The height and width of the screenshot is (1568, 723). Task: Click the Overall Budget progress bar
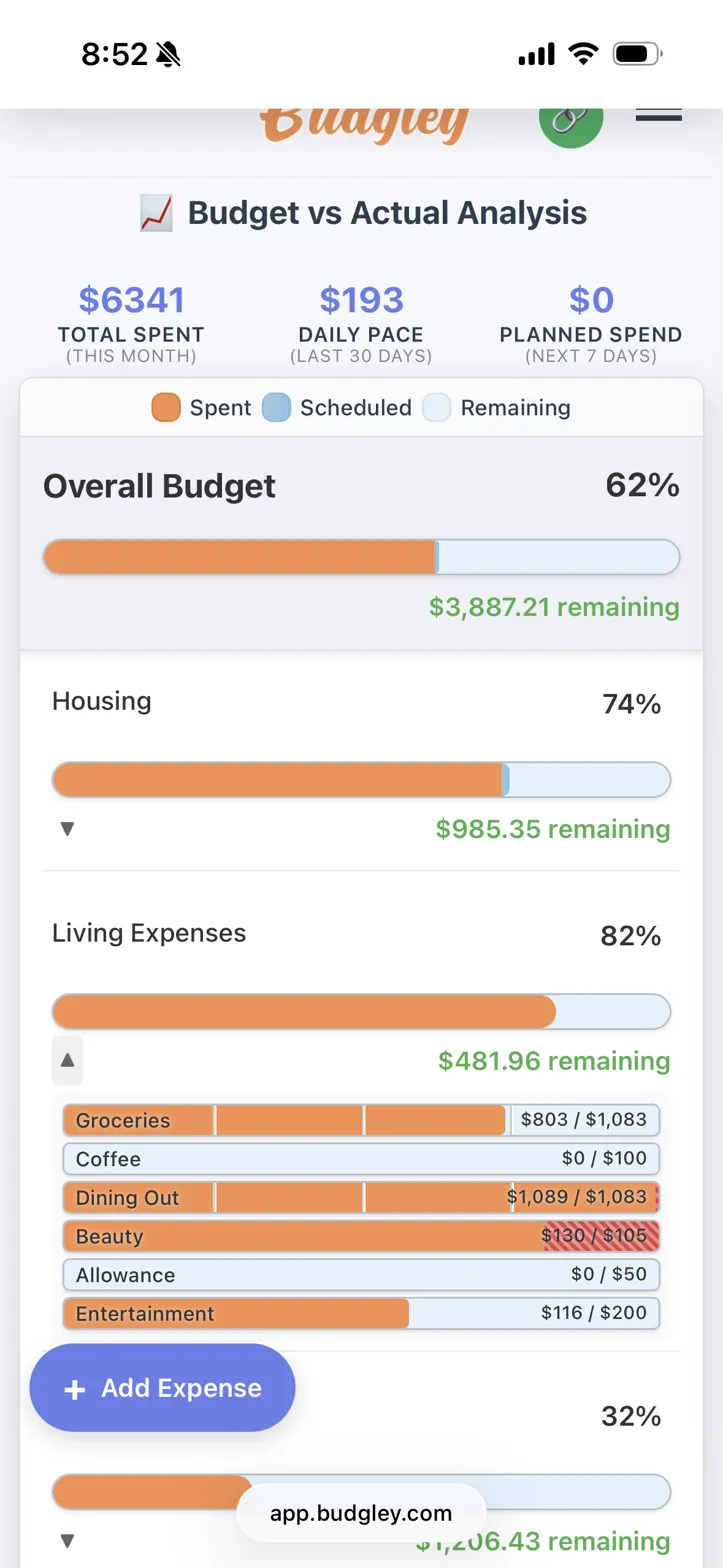point(361,557)
